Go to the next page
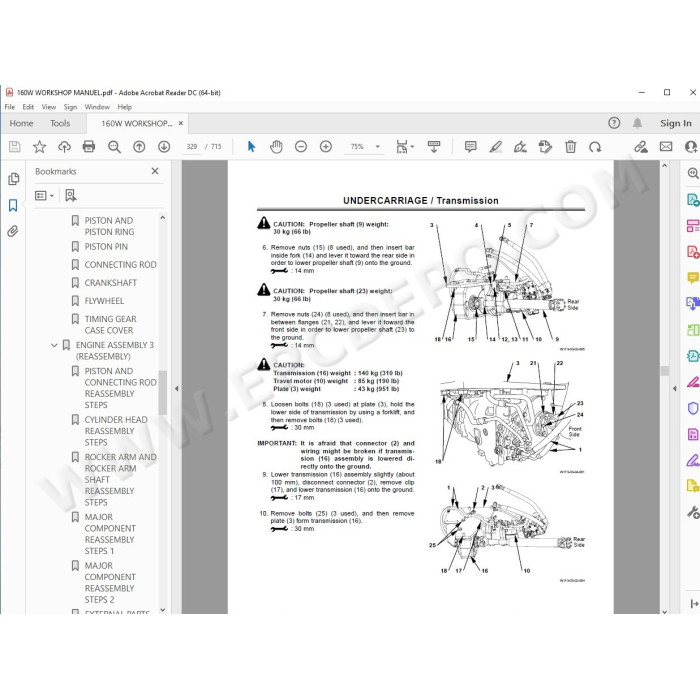 (x=164, y=146)
